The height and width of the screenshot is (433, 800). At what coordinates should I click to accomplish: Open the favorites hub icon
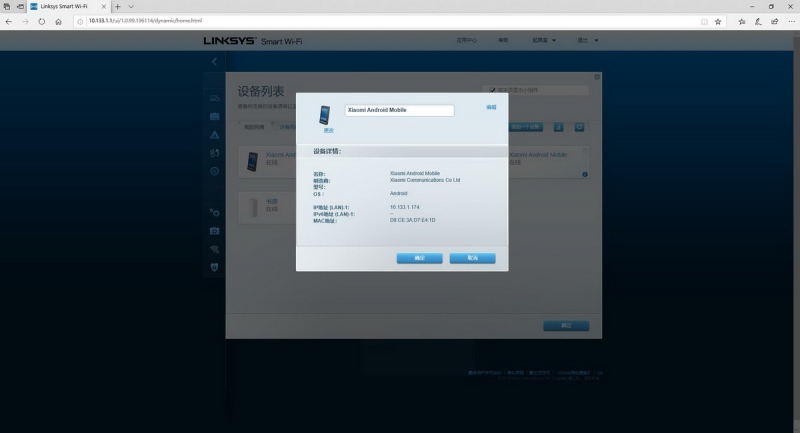(x=742, y=21)
